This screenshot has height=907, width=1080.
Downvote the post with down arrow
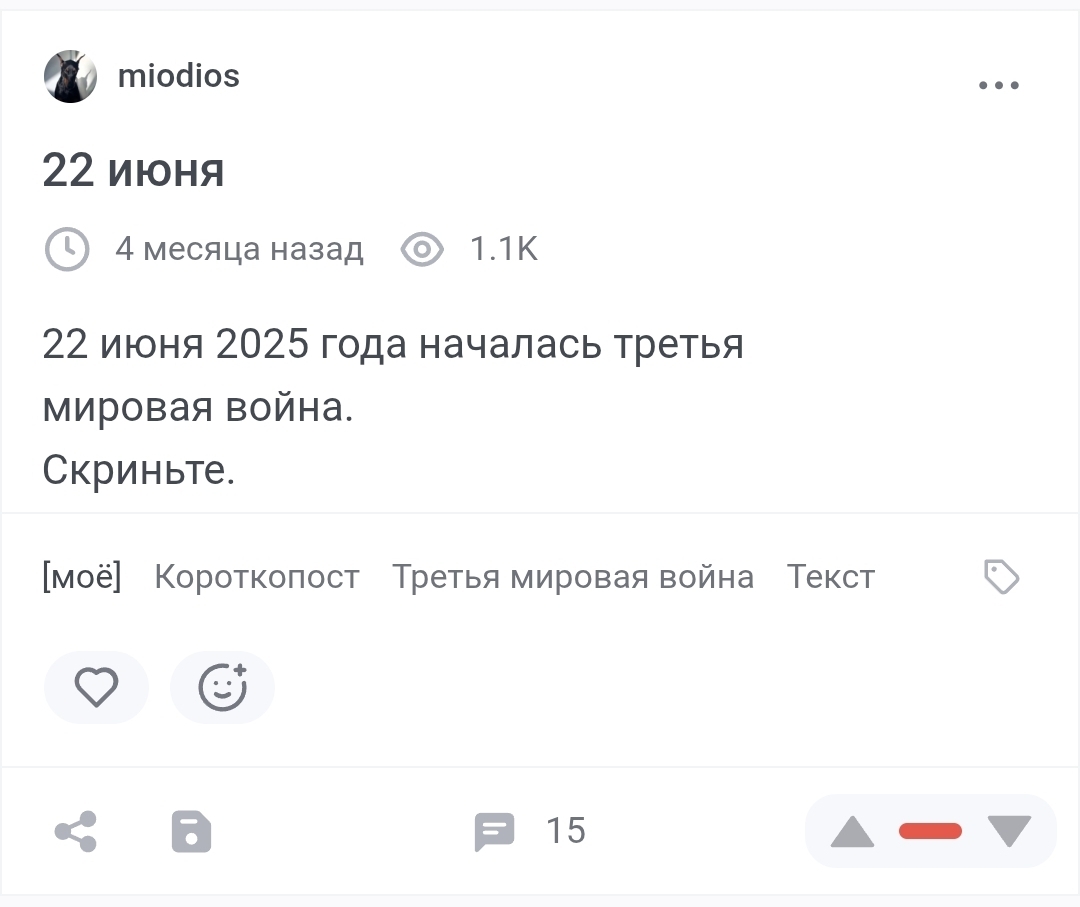tap(1008, 831)
